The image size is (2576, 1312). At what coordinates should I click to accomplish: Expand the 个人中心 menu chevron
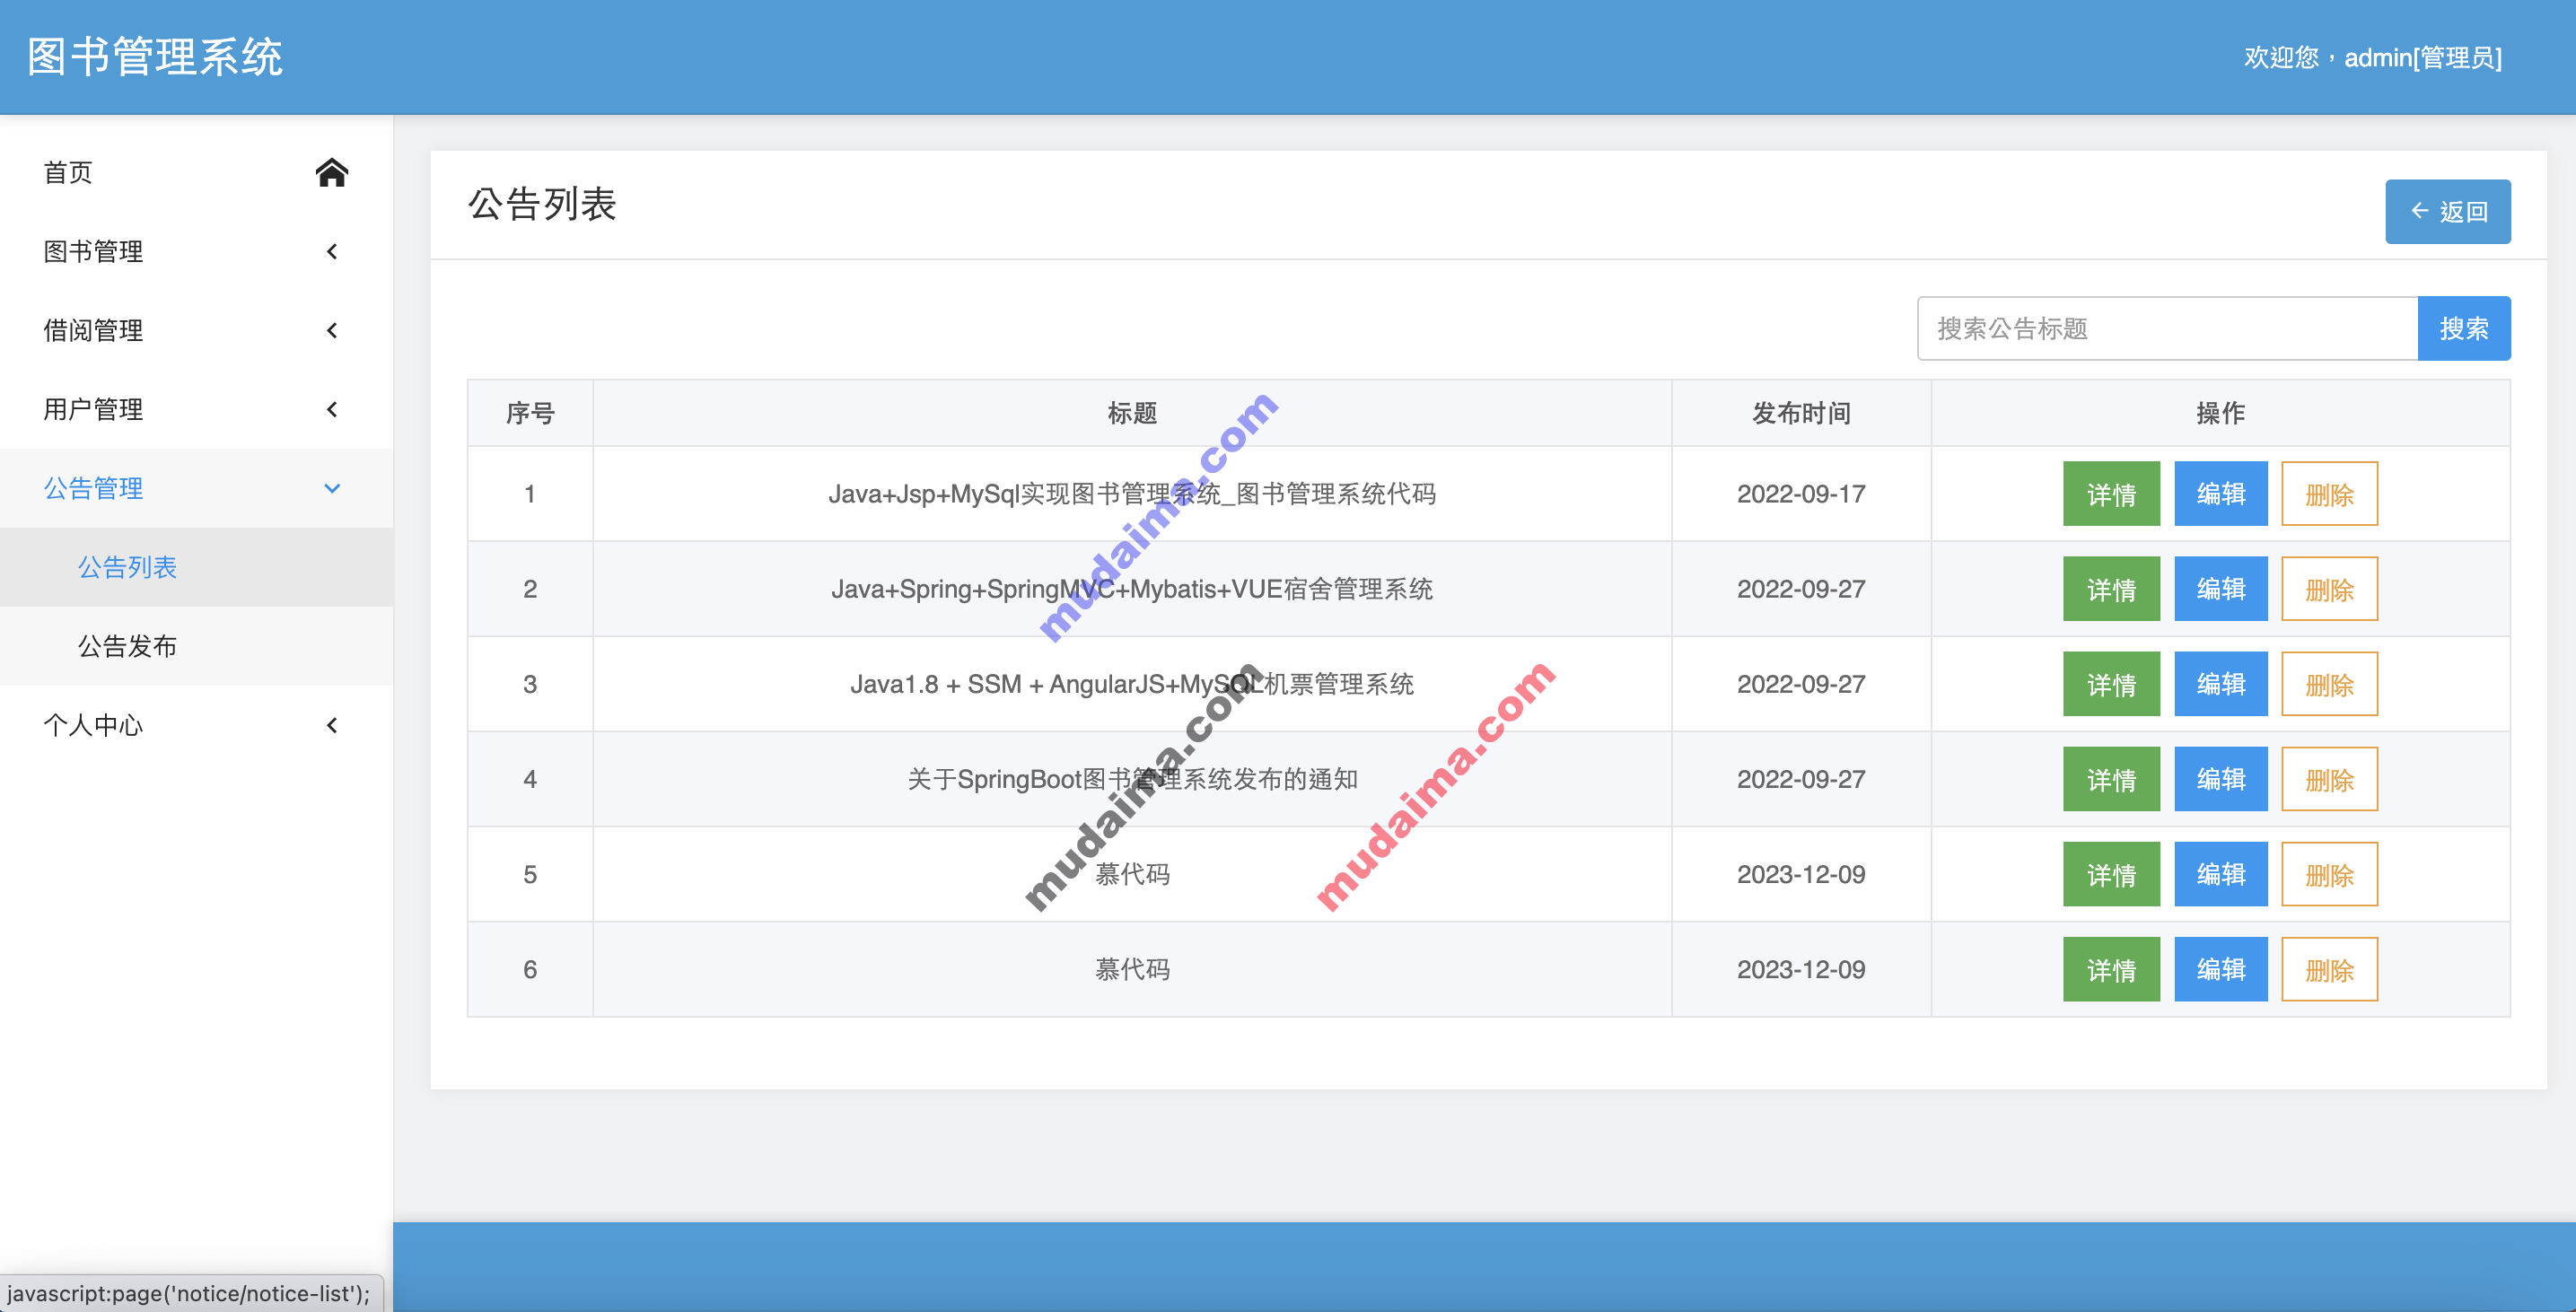tap(332, 725)
